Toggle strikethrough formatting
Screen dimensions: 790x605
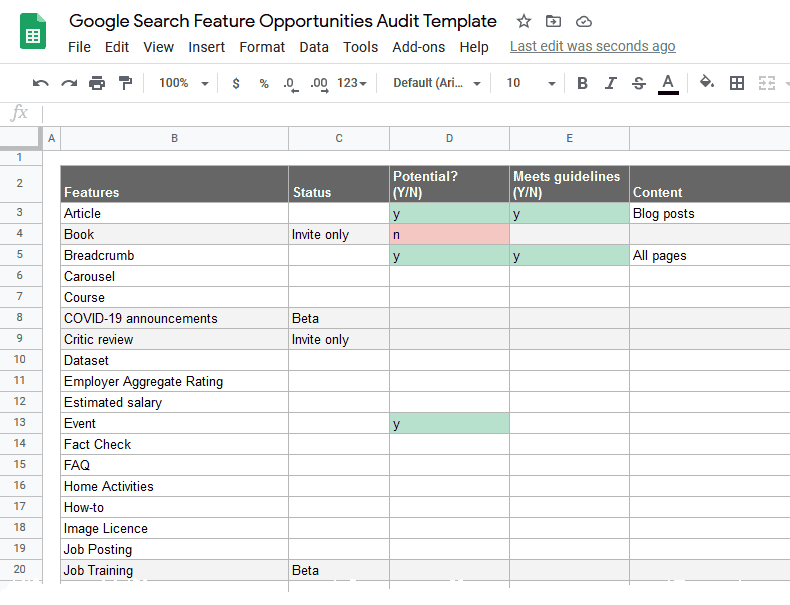(639, 83)
